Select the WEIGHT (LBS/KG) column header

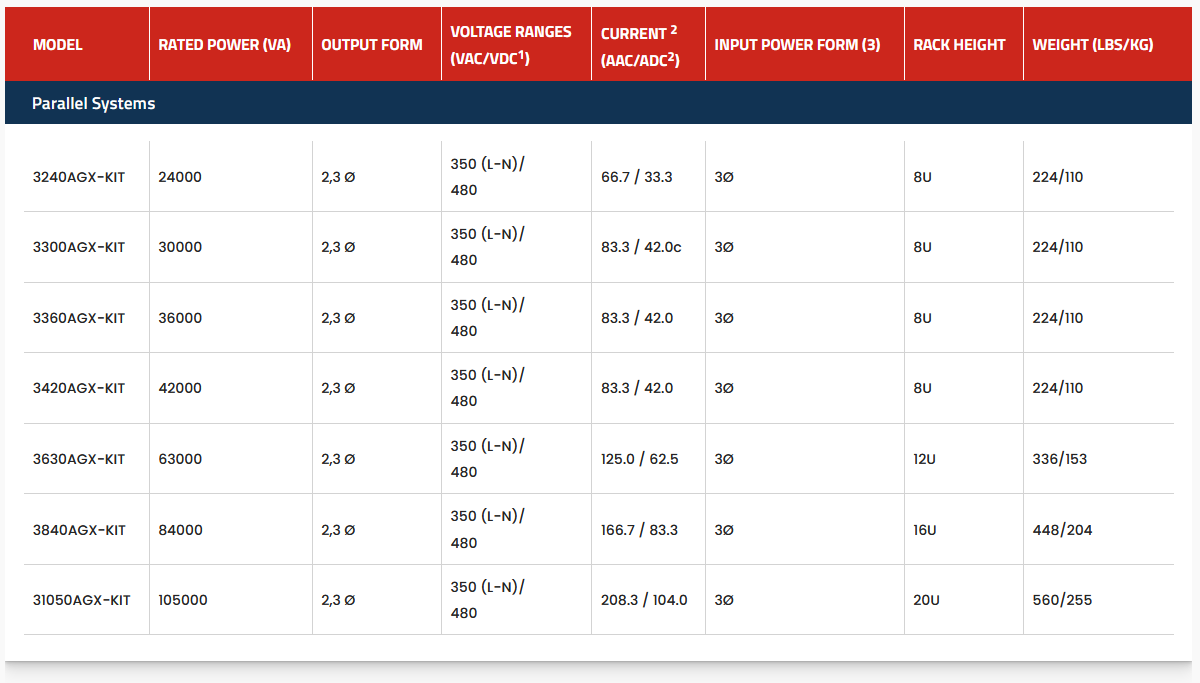coord(1092,45)
